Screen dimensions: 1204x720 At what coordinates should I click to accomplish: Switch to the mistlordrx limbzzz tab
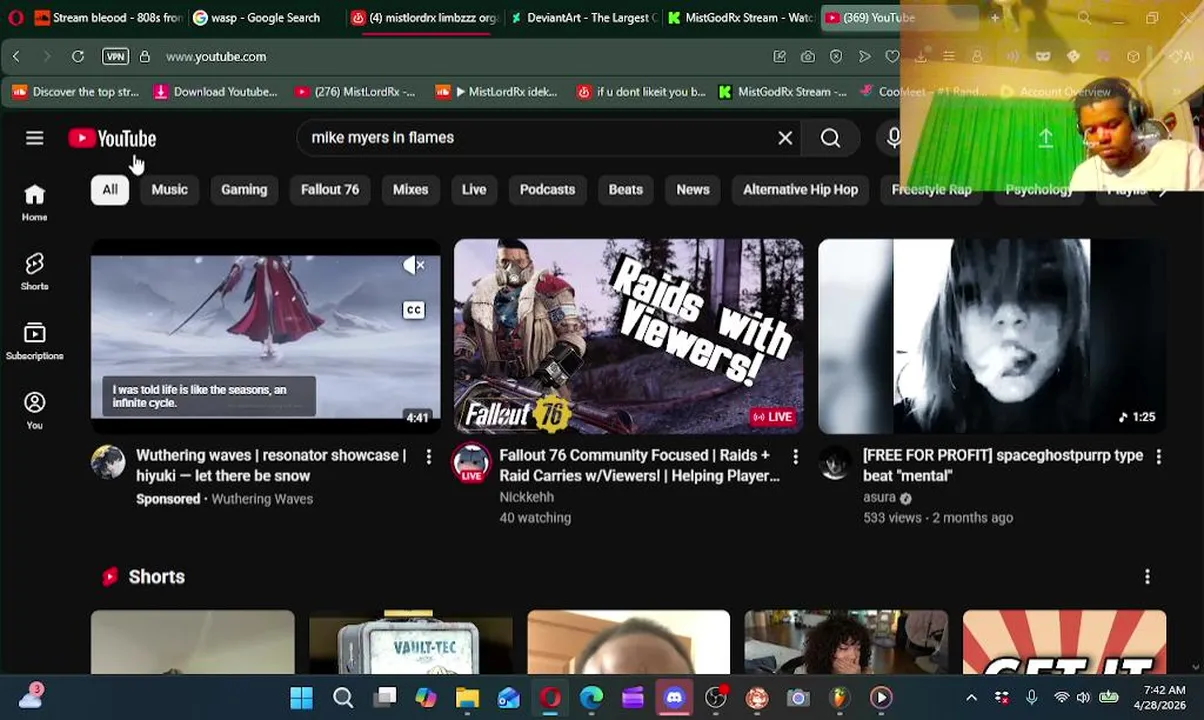[424, 18]
